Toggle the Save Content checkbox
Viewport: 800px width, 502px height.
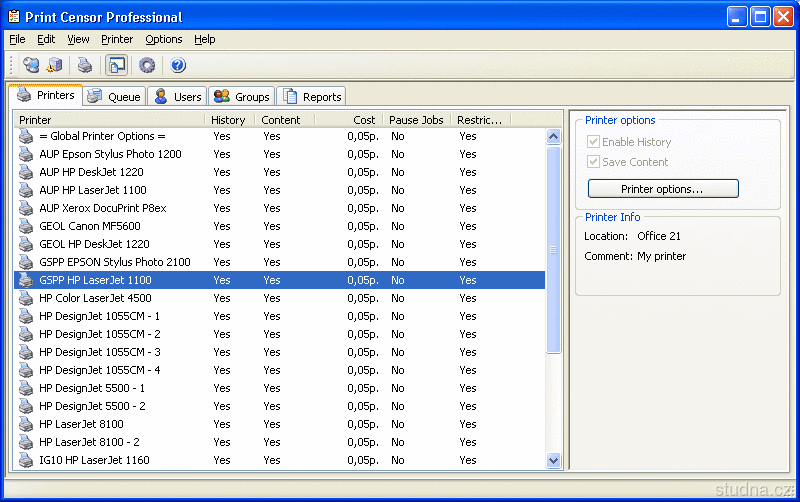pyautogui.click(x=594, y=162)
